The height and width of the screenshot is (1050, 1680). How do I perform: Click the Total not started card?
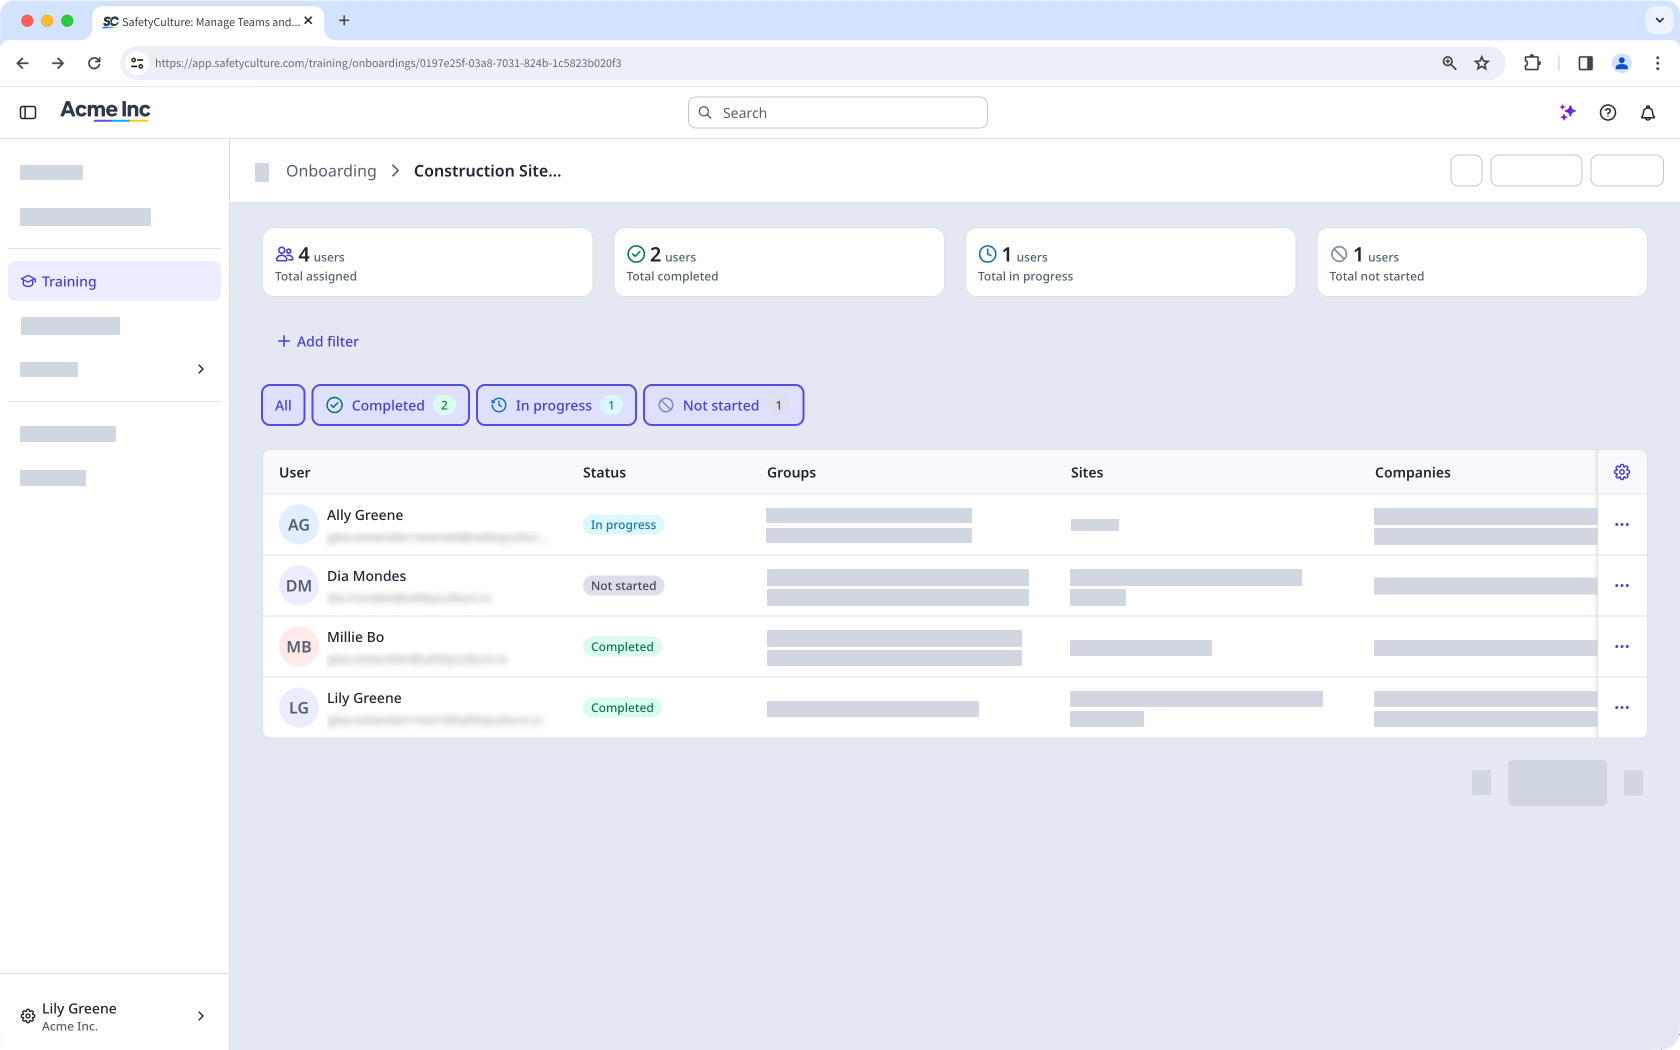[1482, 262]
